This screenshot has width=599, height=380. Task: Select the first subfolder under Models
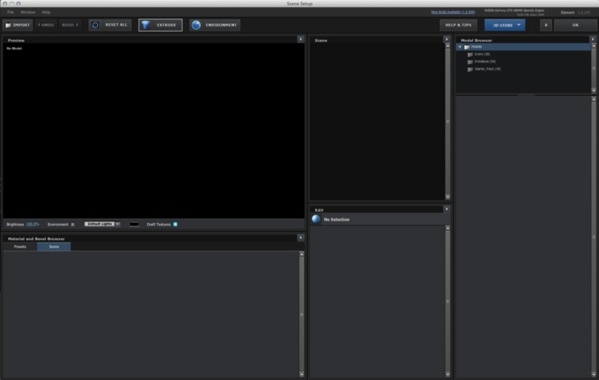(482, 54)
